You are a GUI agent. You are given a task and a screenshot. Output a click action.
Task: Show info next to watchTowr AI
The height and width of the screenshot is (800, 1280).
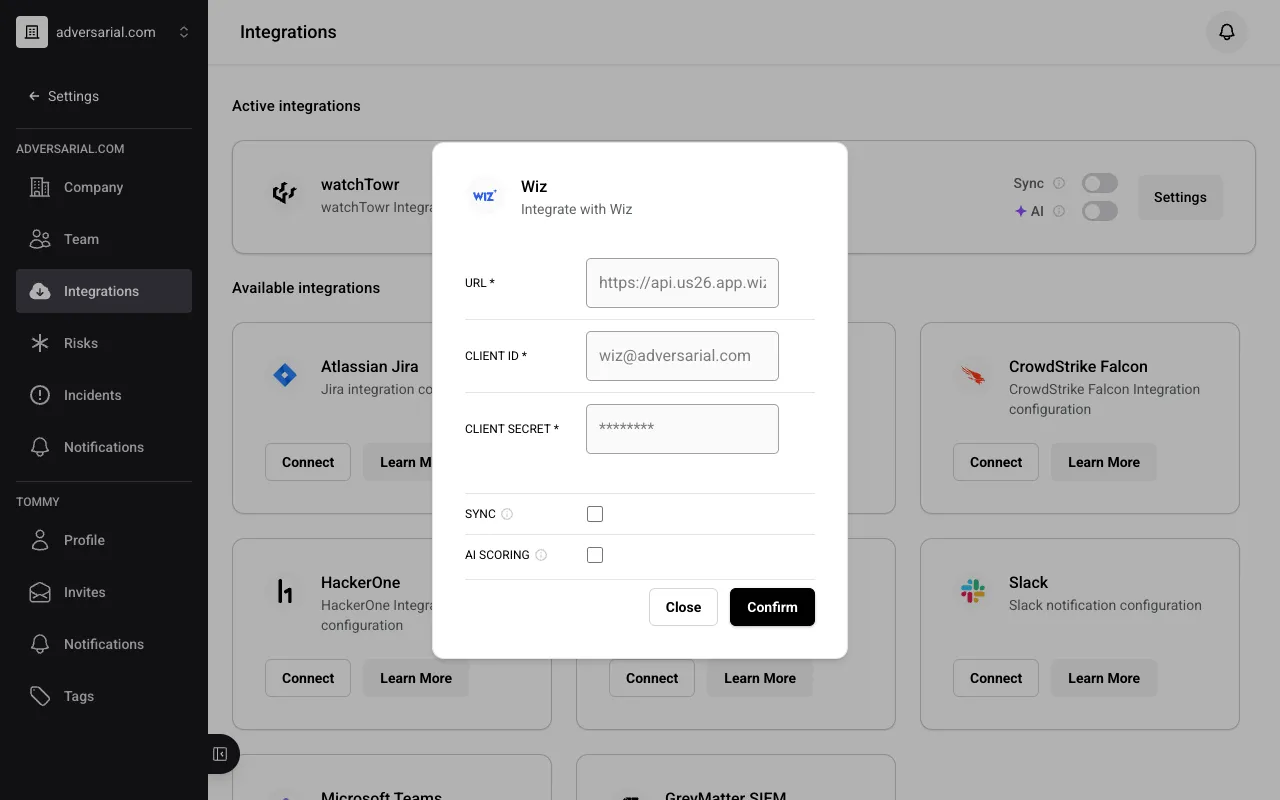click(1059, 211)
